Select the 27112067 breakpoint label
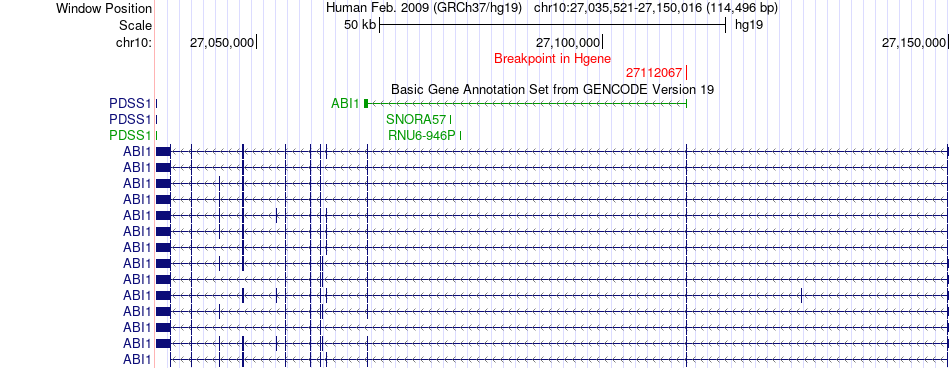950x368 pixels. tap(654, 73)
